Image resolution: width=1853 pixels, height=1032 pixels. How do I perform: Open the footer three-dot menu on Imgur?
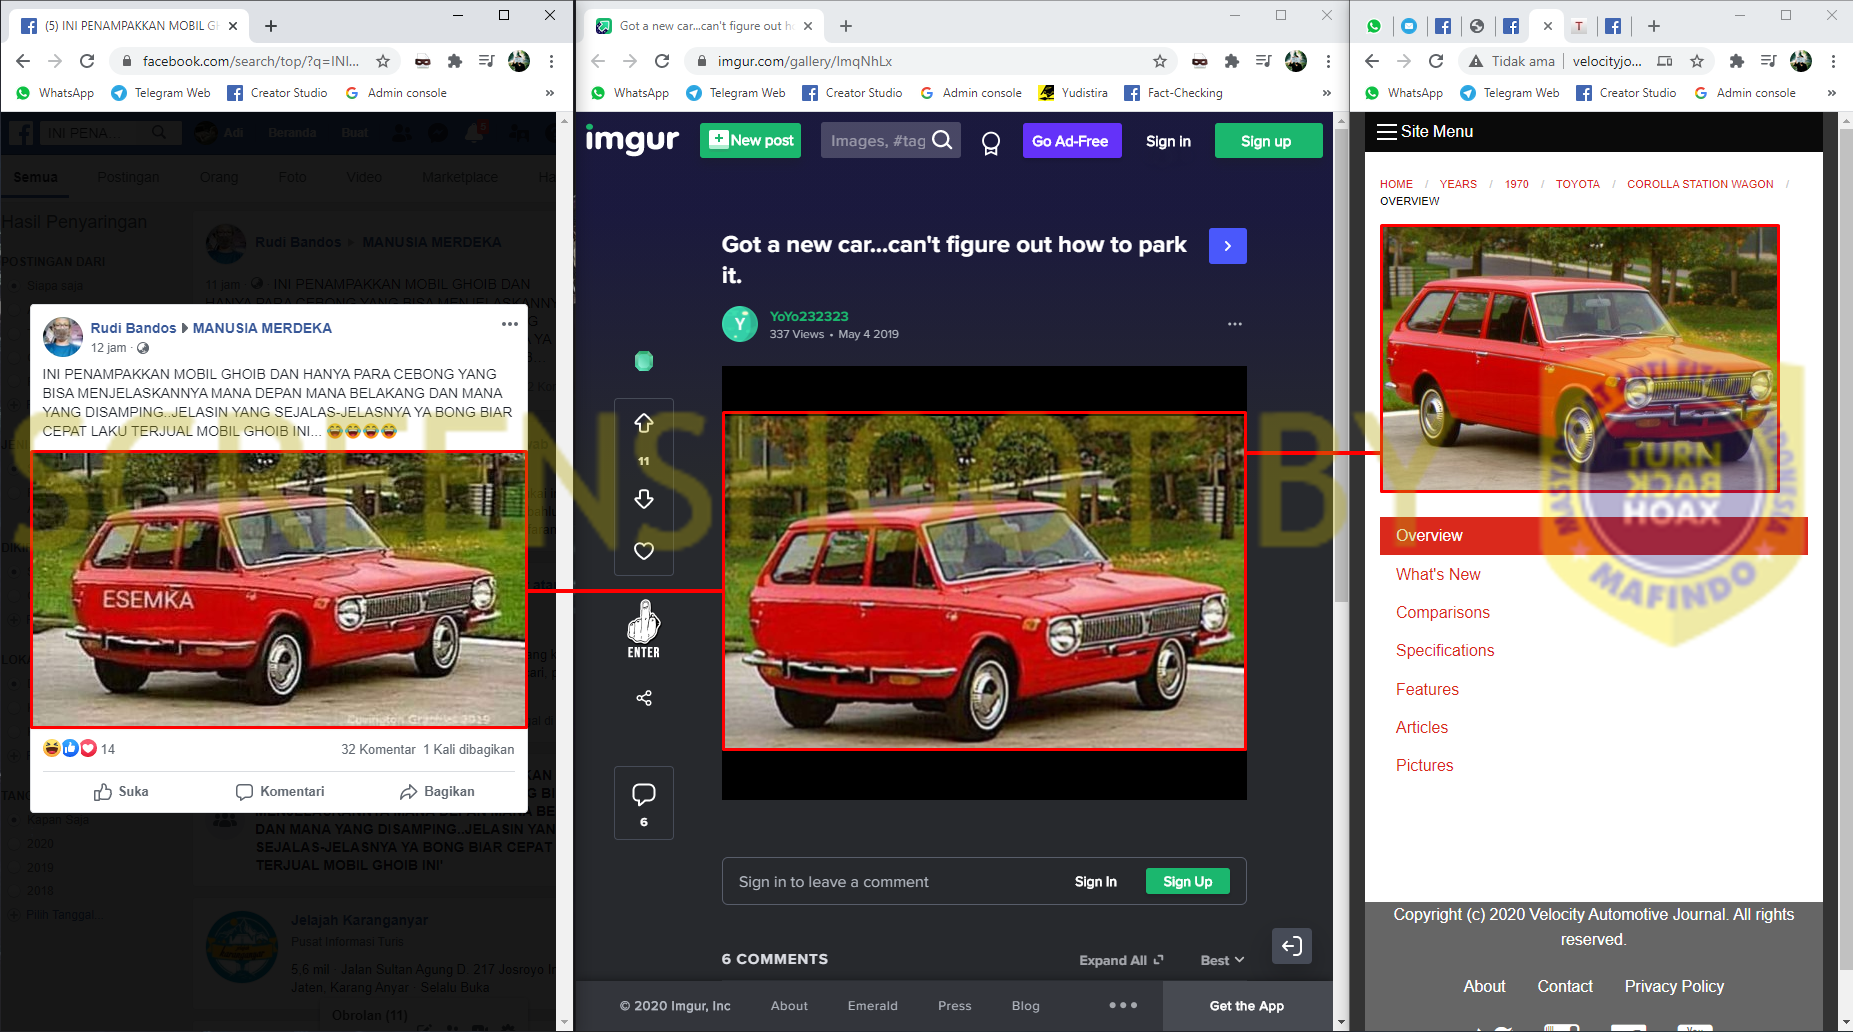click(x=1123, y=1005)
